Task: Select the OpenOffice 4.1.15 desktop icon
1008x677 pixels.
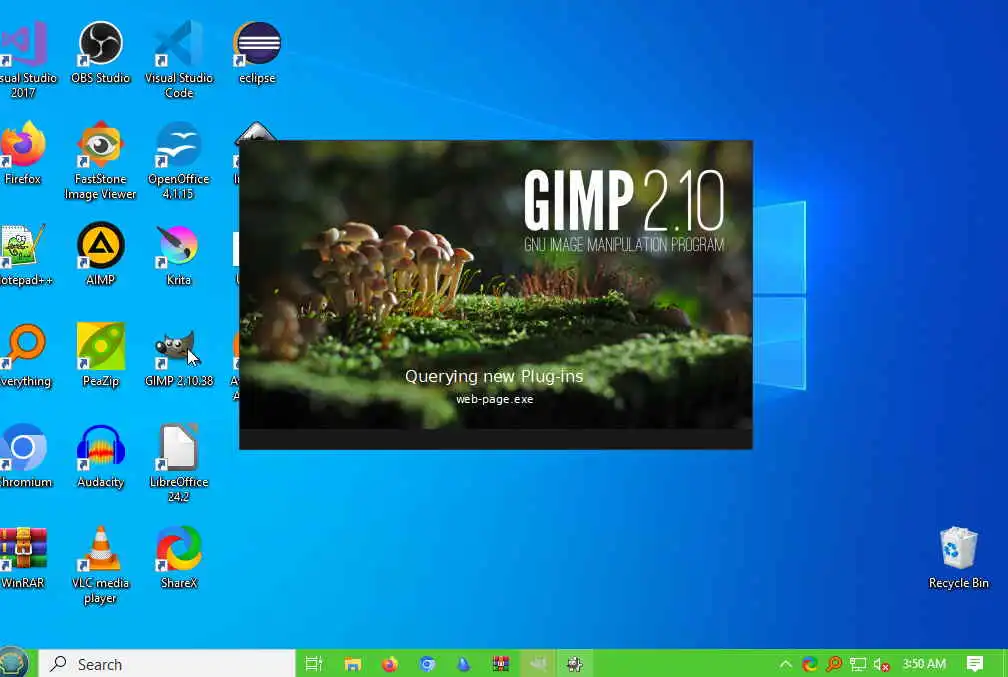Action: pyautogui.click(x=179, y=161)
